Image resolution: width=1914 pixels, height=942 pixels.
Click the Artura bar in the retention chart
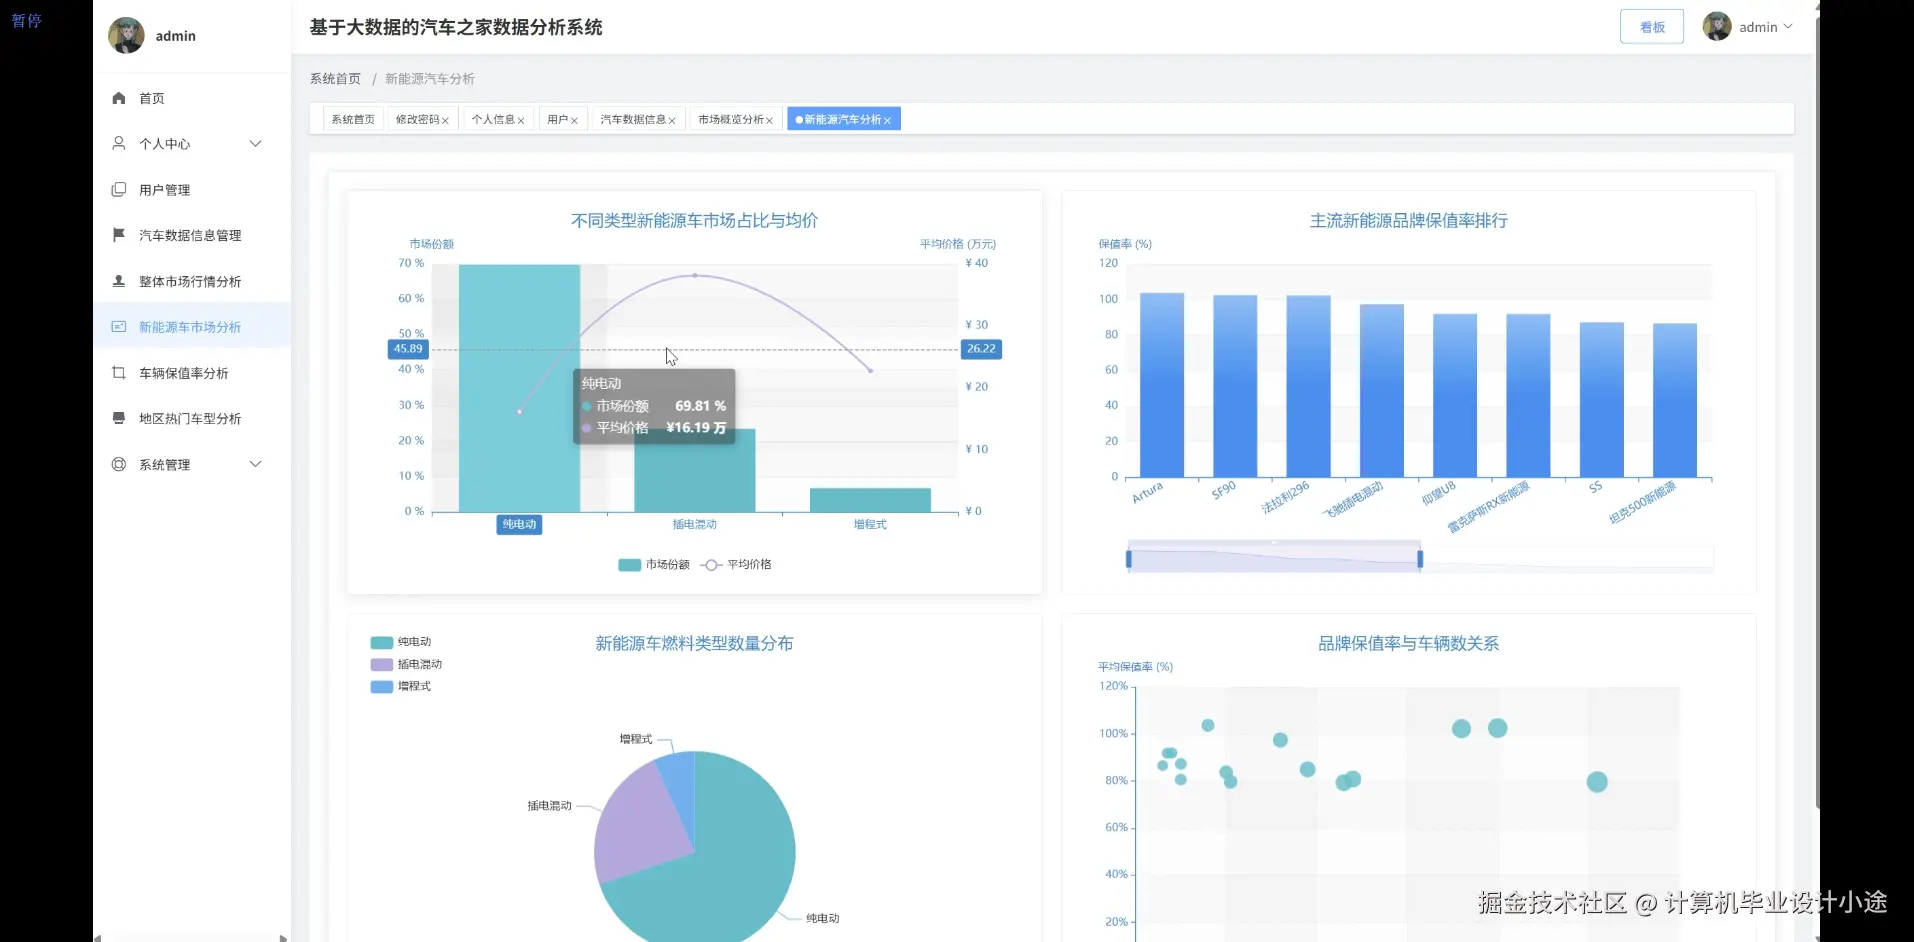pyautogui.click(x=1162, y=385)
